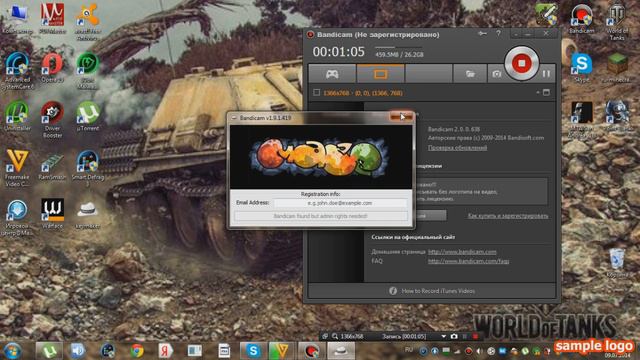Open the Компьютер desktop icon
The image size is (640, 360).
[x=17, y=19]
